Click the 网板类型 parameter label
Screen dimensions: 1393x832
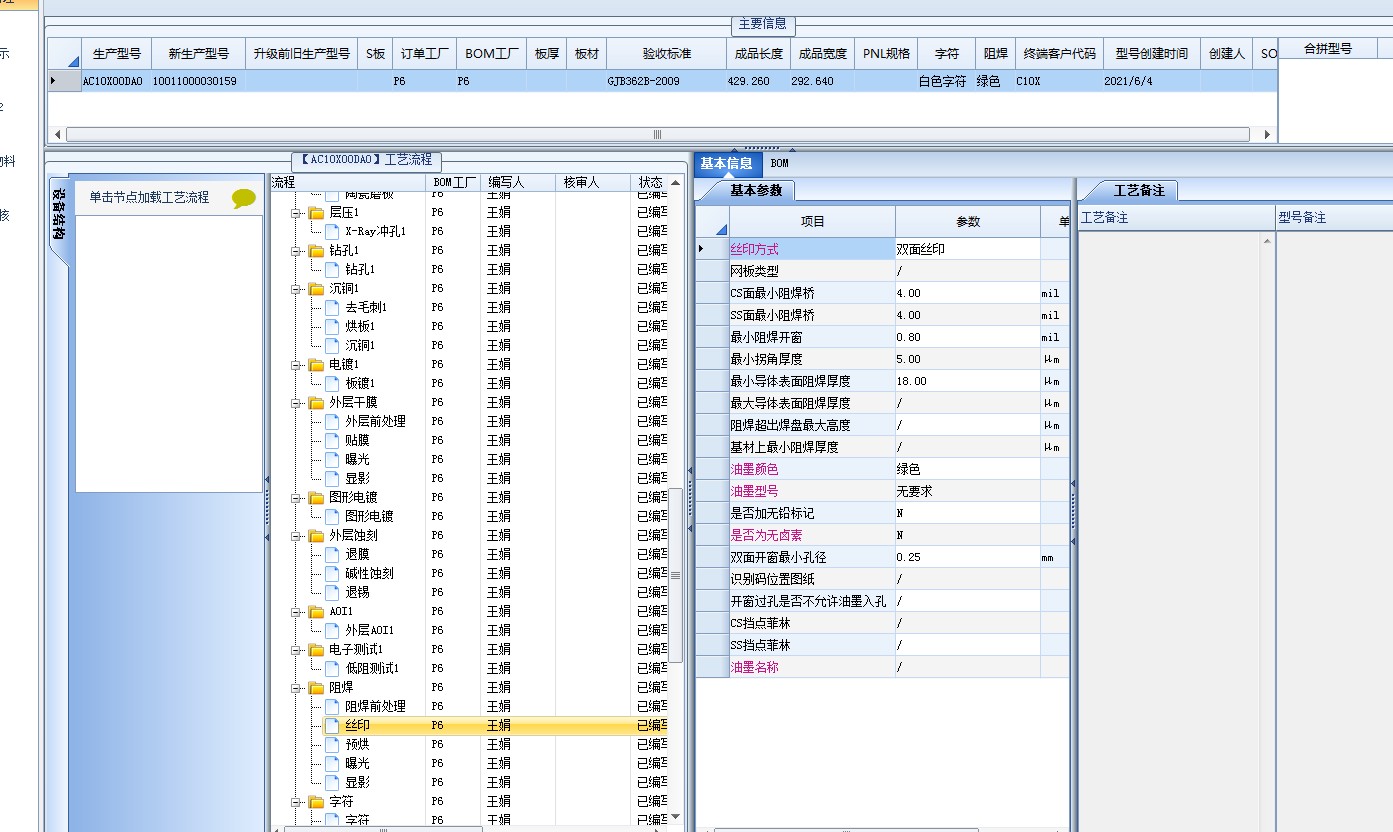[x=755, y=271]
